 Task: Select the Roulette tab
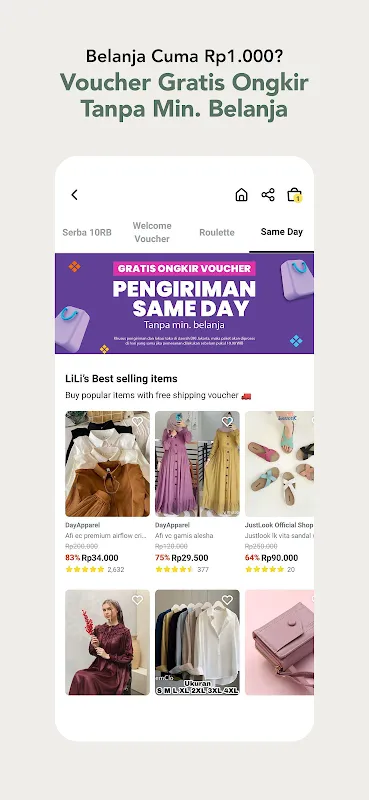point(217,232)
